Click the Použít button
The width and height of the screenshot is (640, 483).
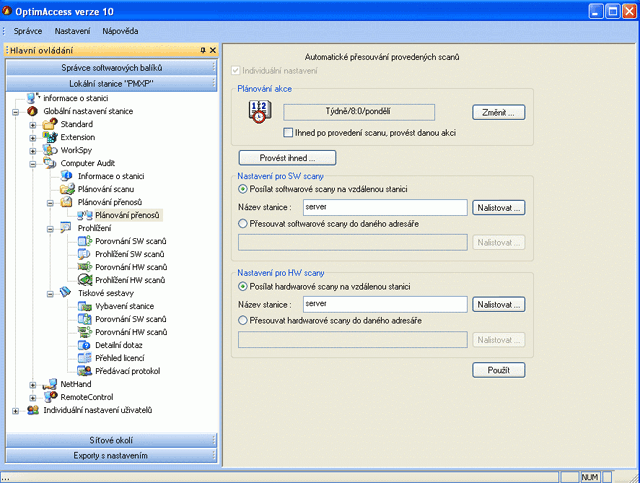pos(498,370)
